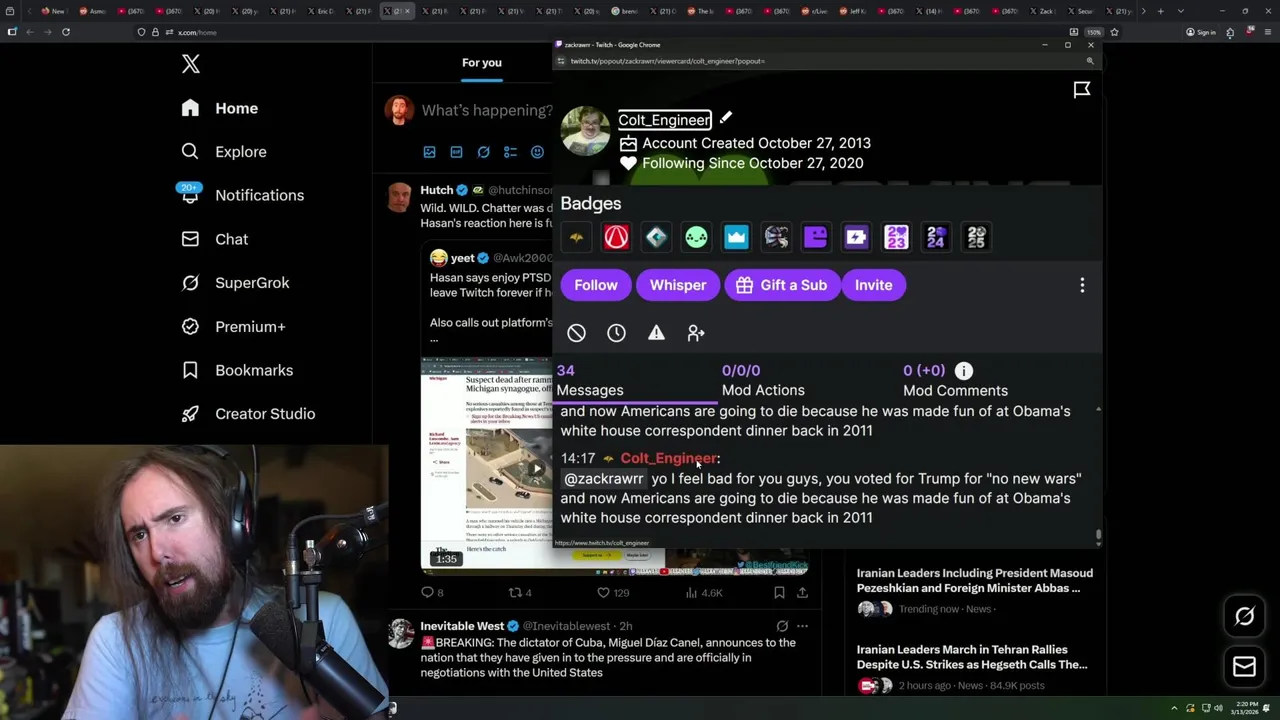Viewport: 1280px width, 720px height.
Task: Click the 2024 recap badge
Action: [936, 237]
